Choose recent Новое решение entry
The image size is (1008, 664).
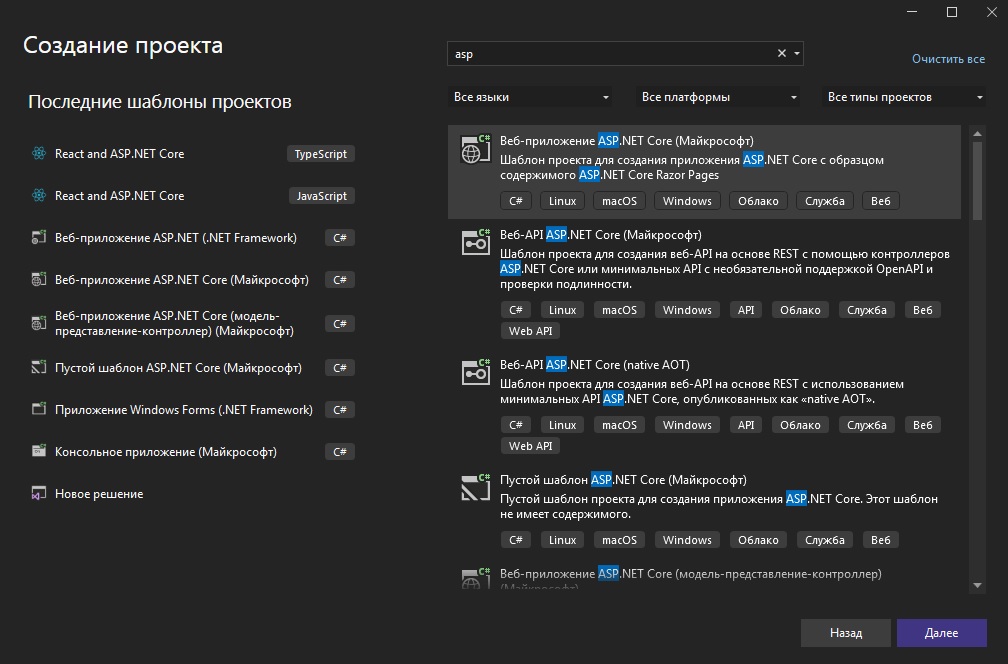[193, 494]
